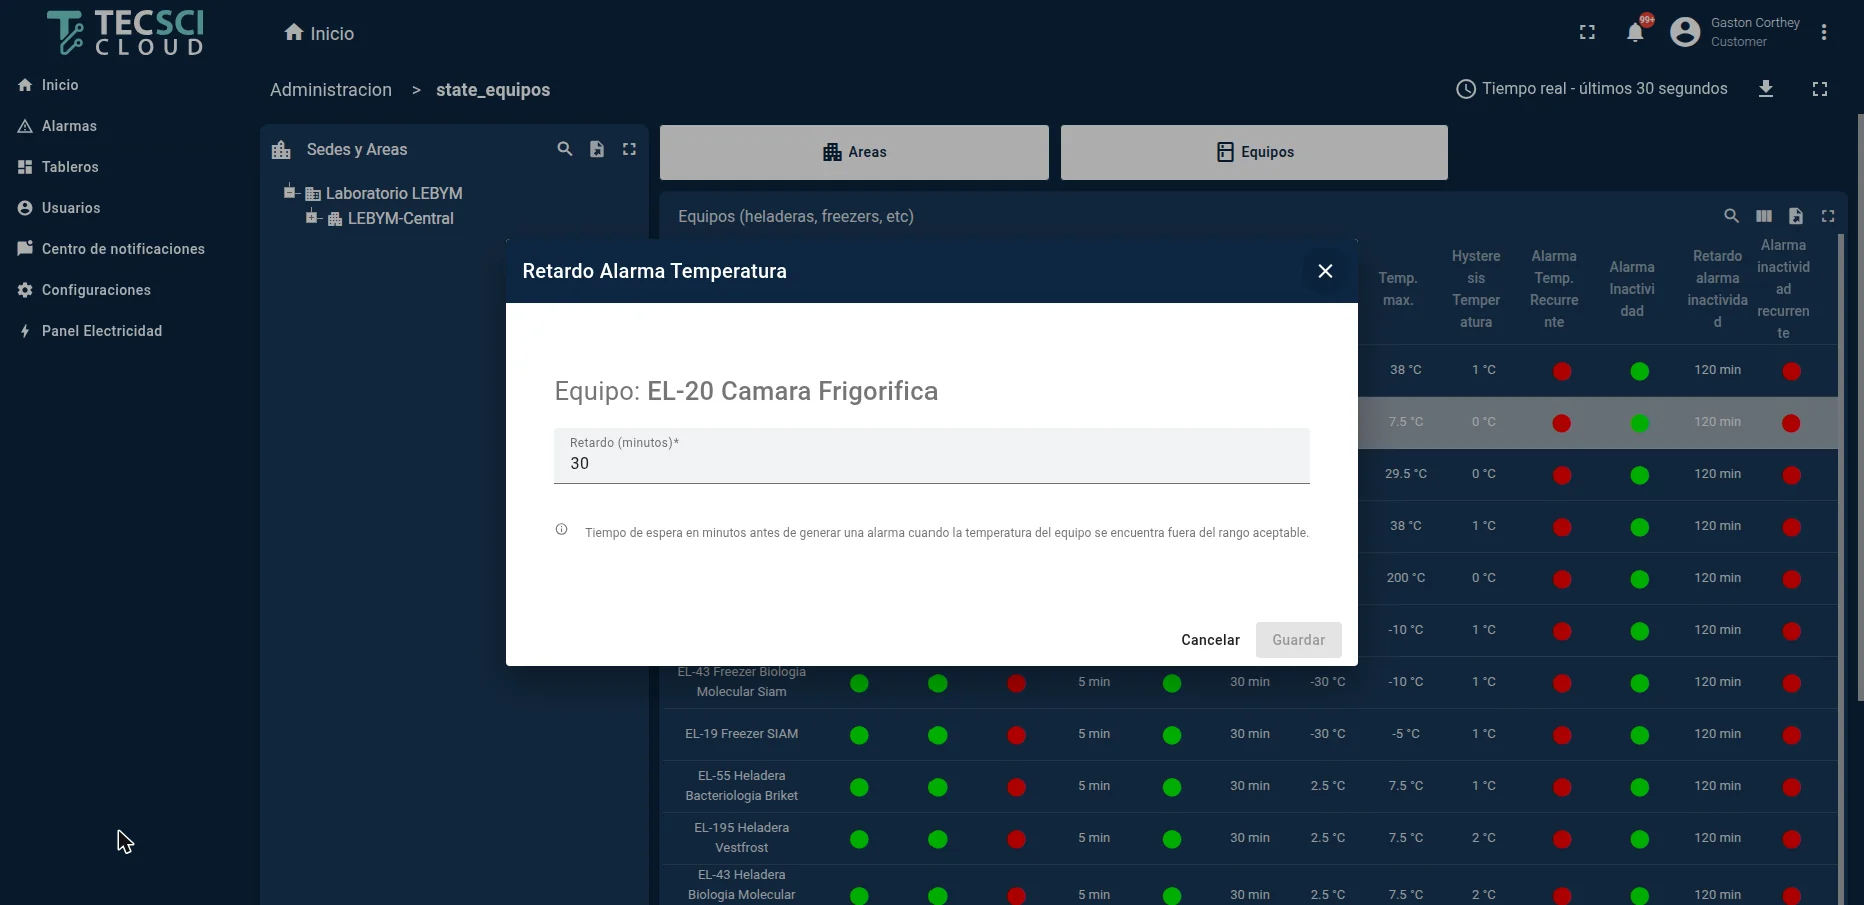Click the download dashboard icon

tap(1766, 89)
